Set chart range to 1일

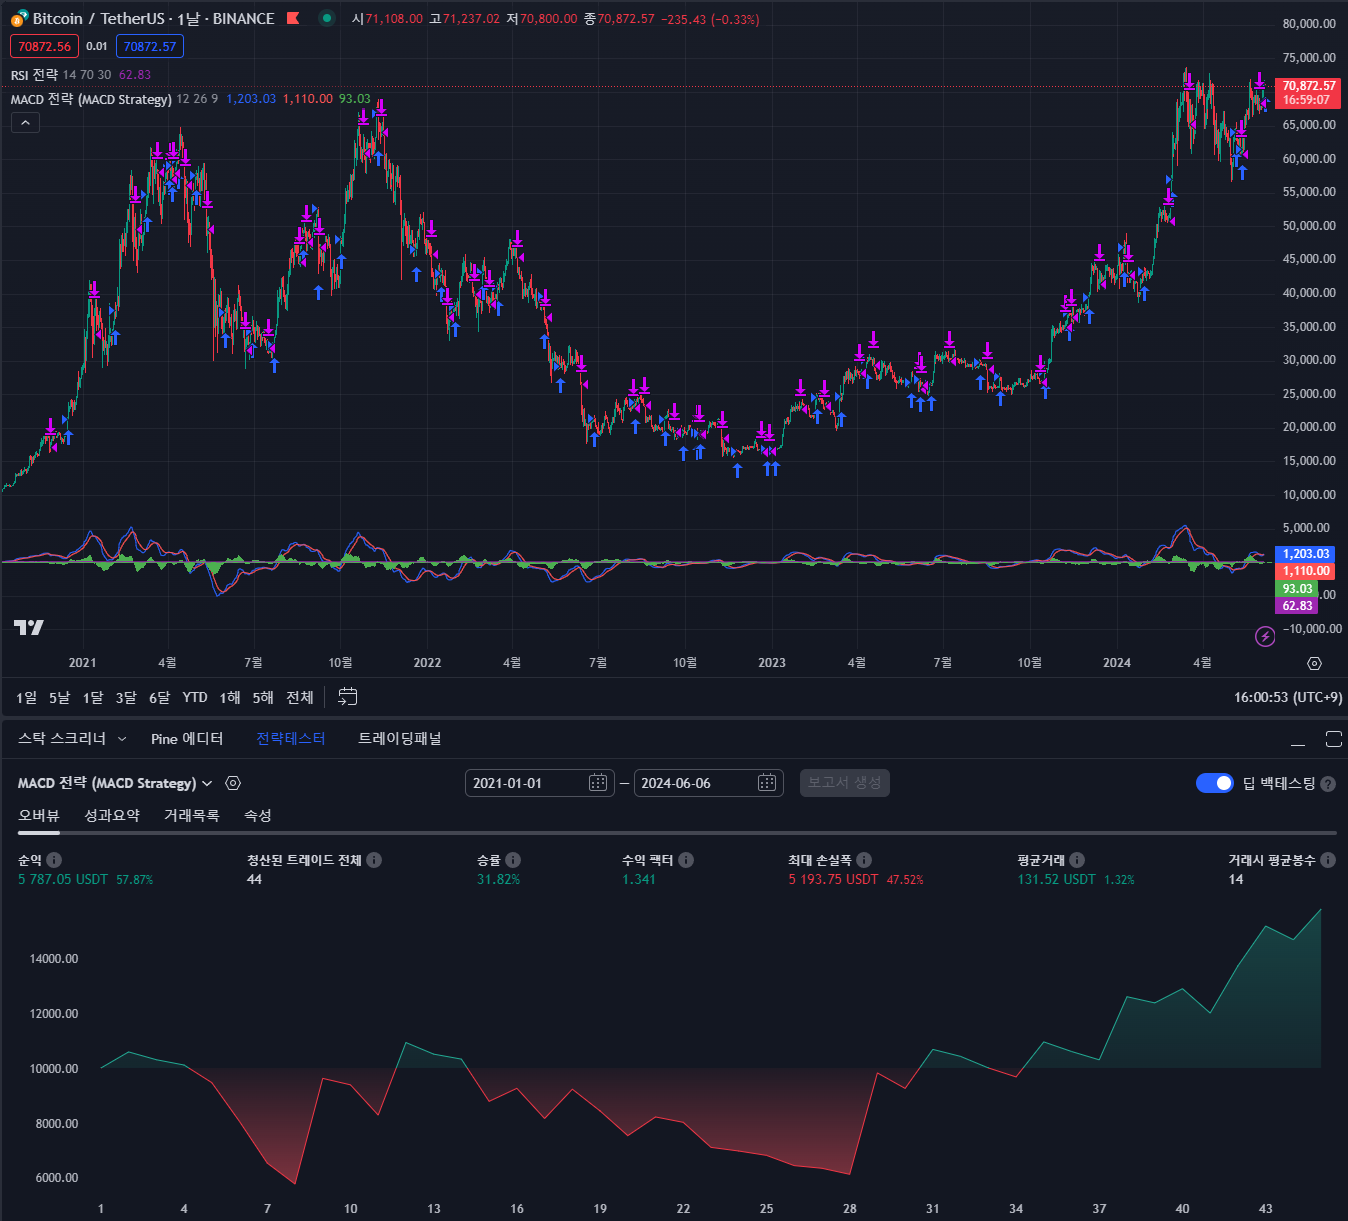27,697
